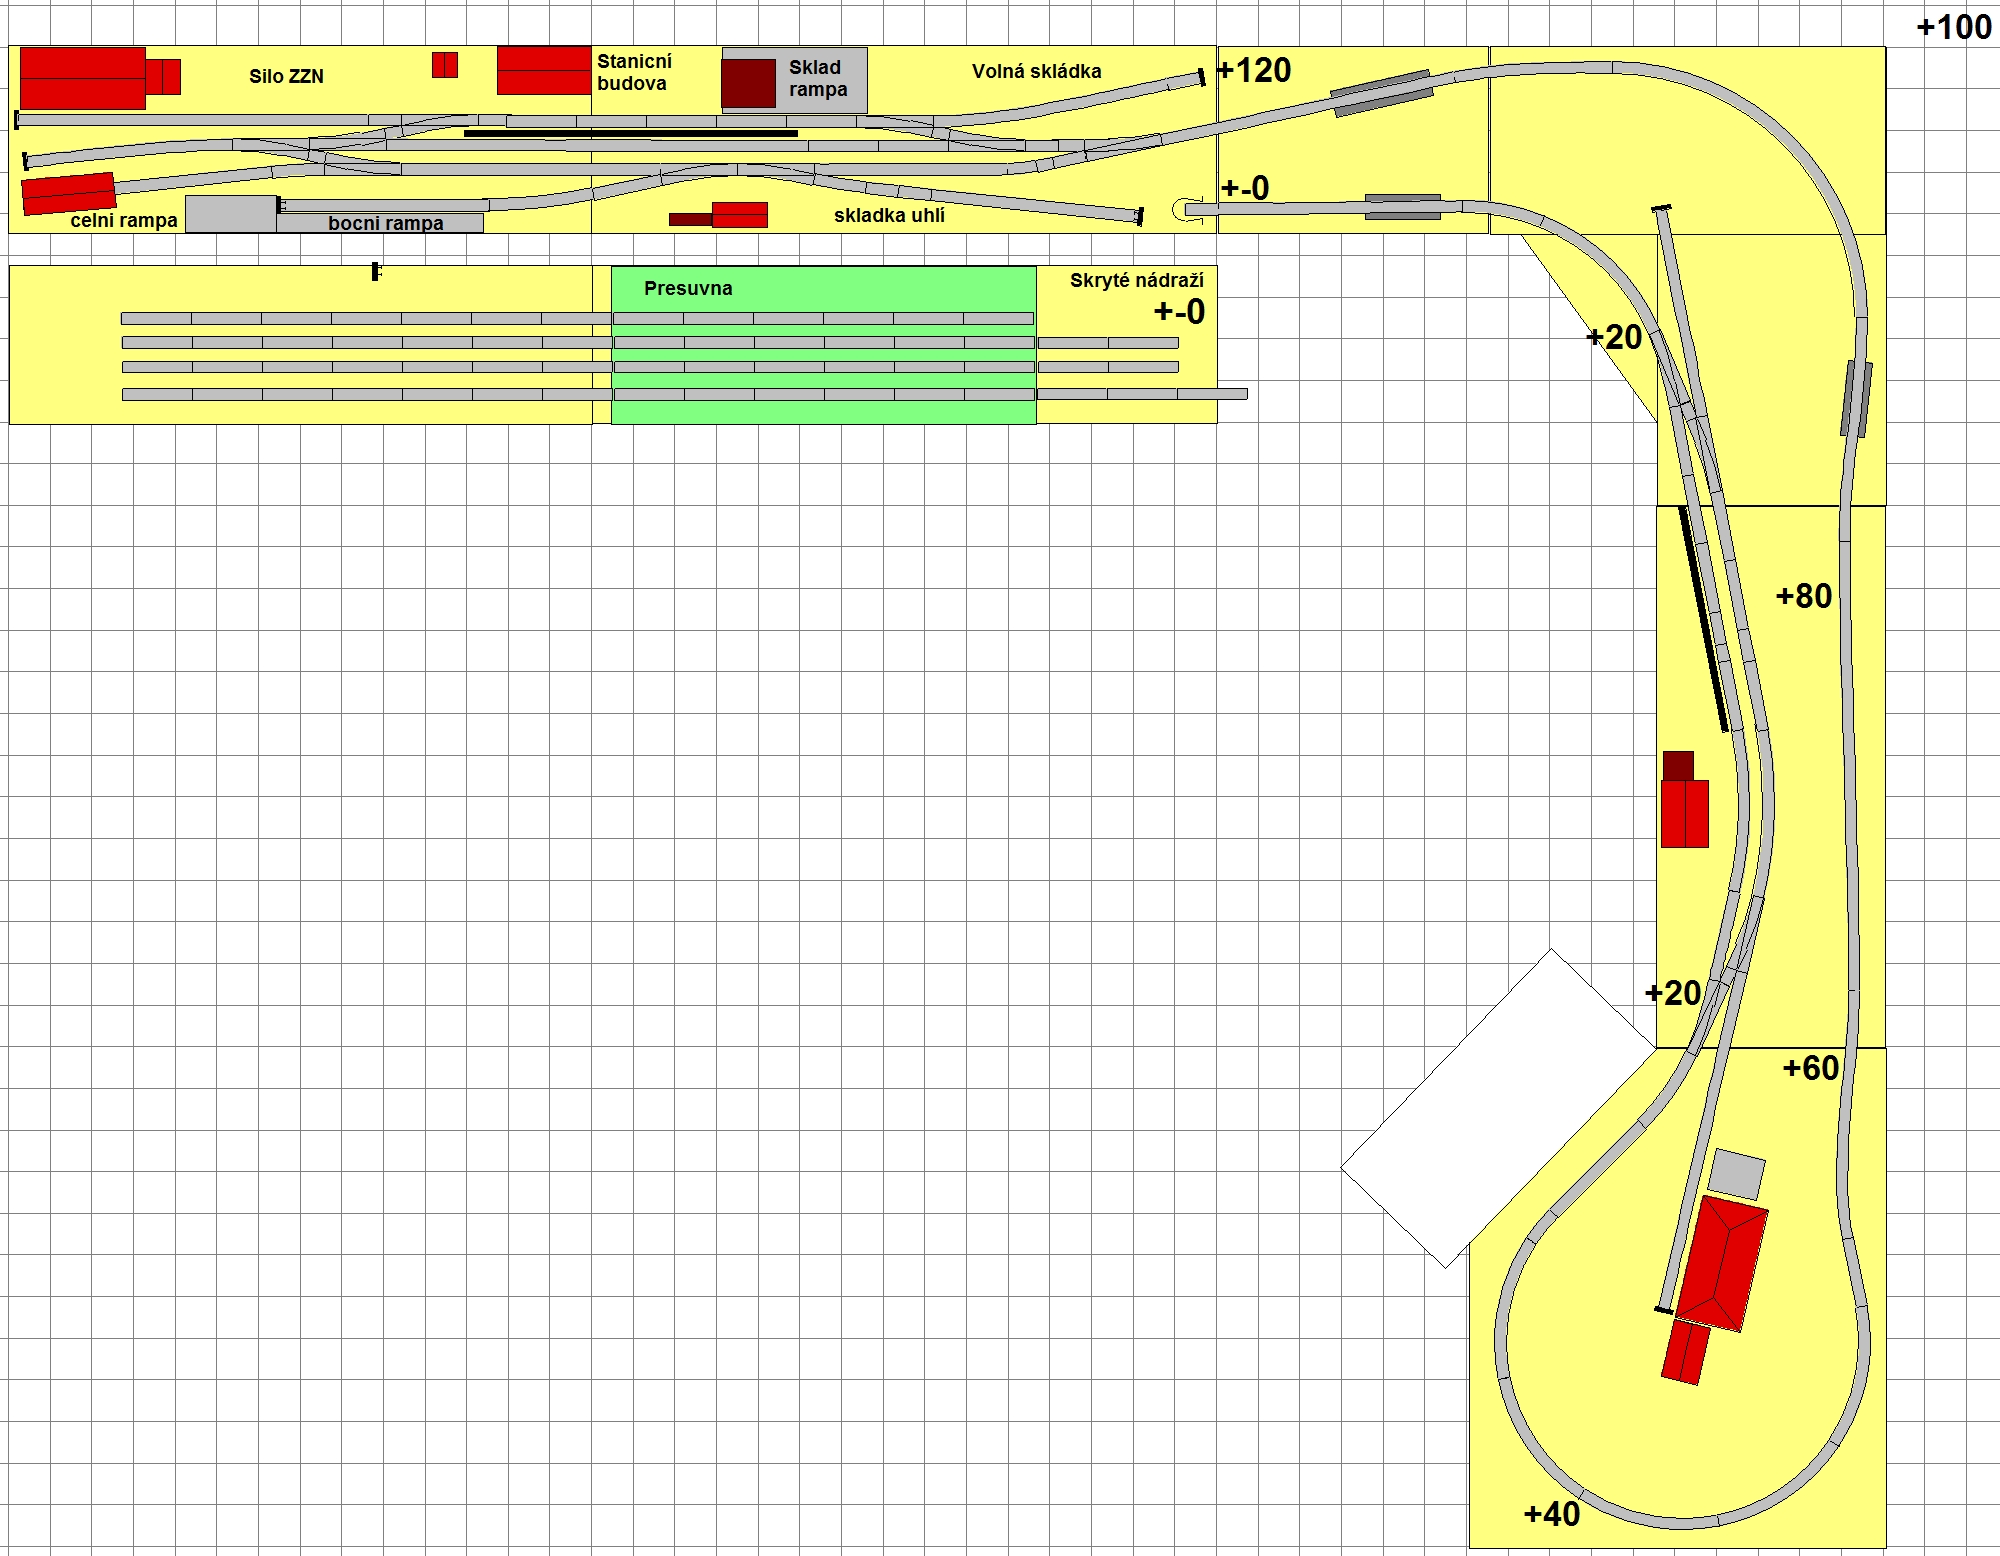2000x1556 pixels.
Task: Click the small red square near Silo ZZN
Action: [445, 65]
